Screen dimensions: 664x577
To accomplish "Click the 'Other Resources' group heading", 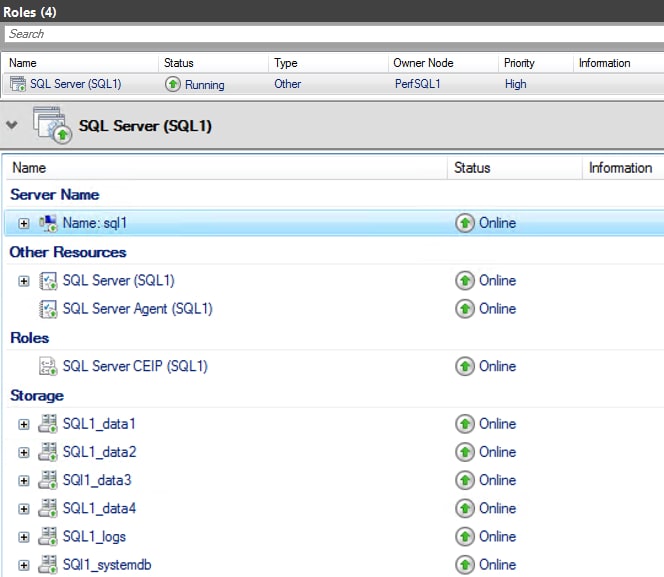I will point(68,252).
